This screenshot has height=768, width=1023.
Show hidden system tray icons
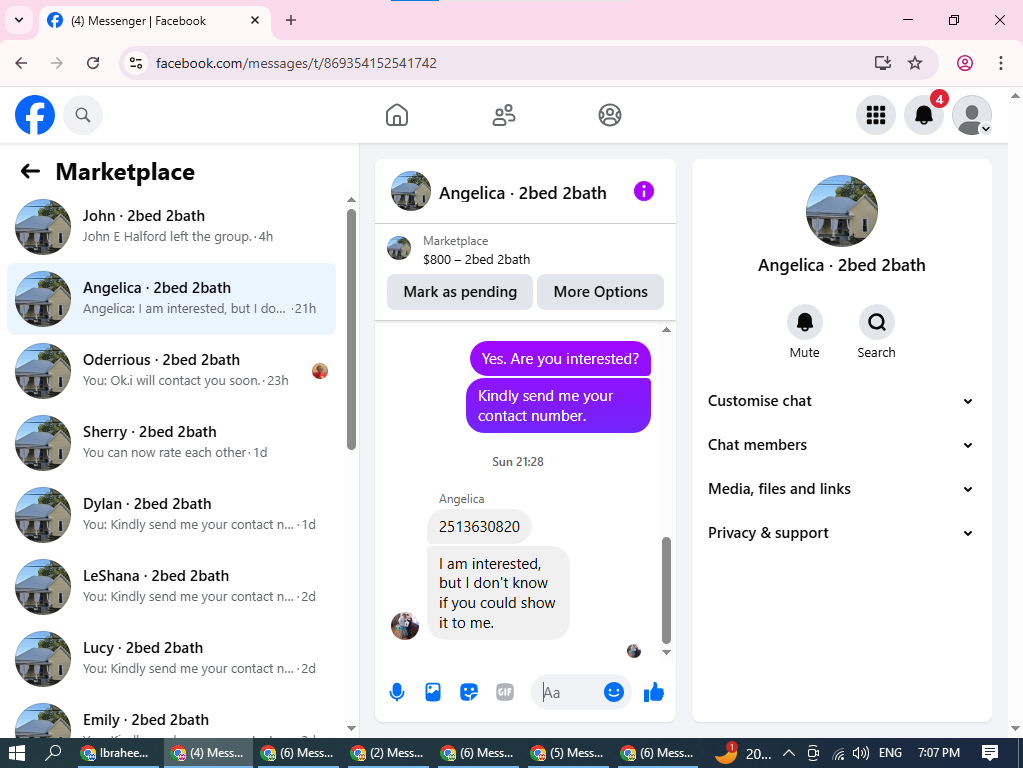pyautogui.click(x=788, y=753)
